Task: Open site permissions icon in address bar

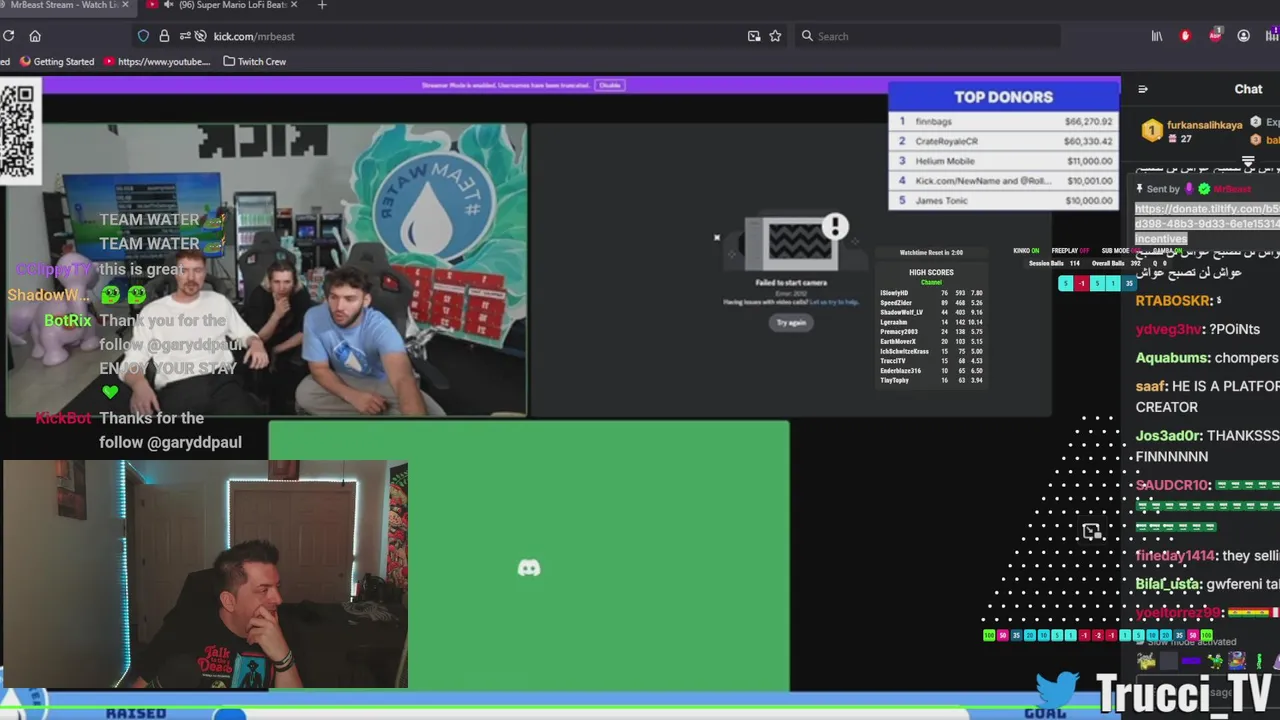Action: (x=185, y=36)
